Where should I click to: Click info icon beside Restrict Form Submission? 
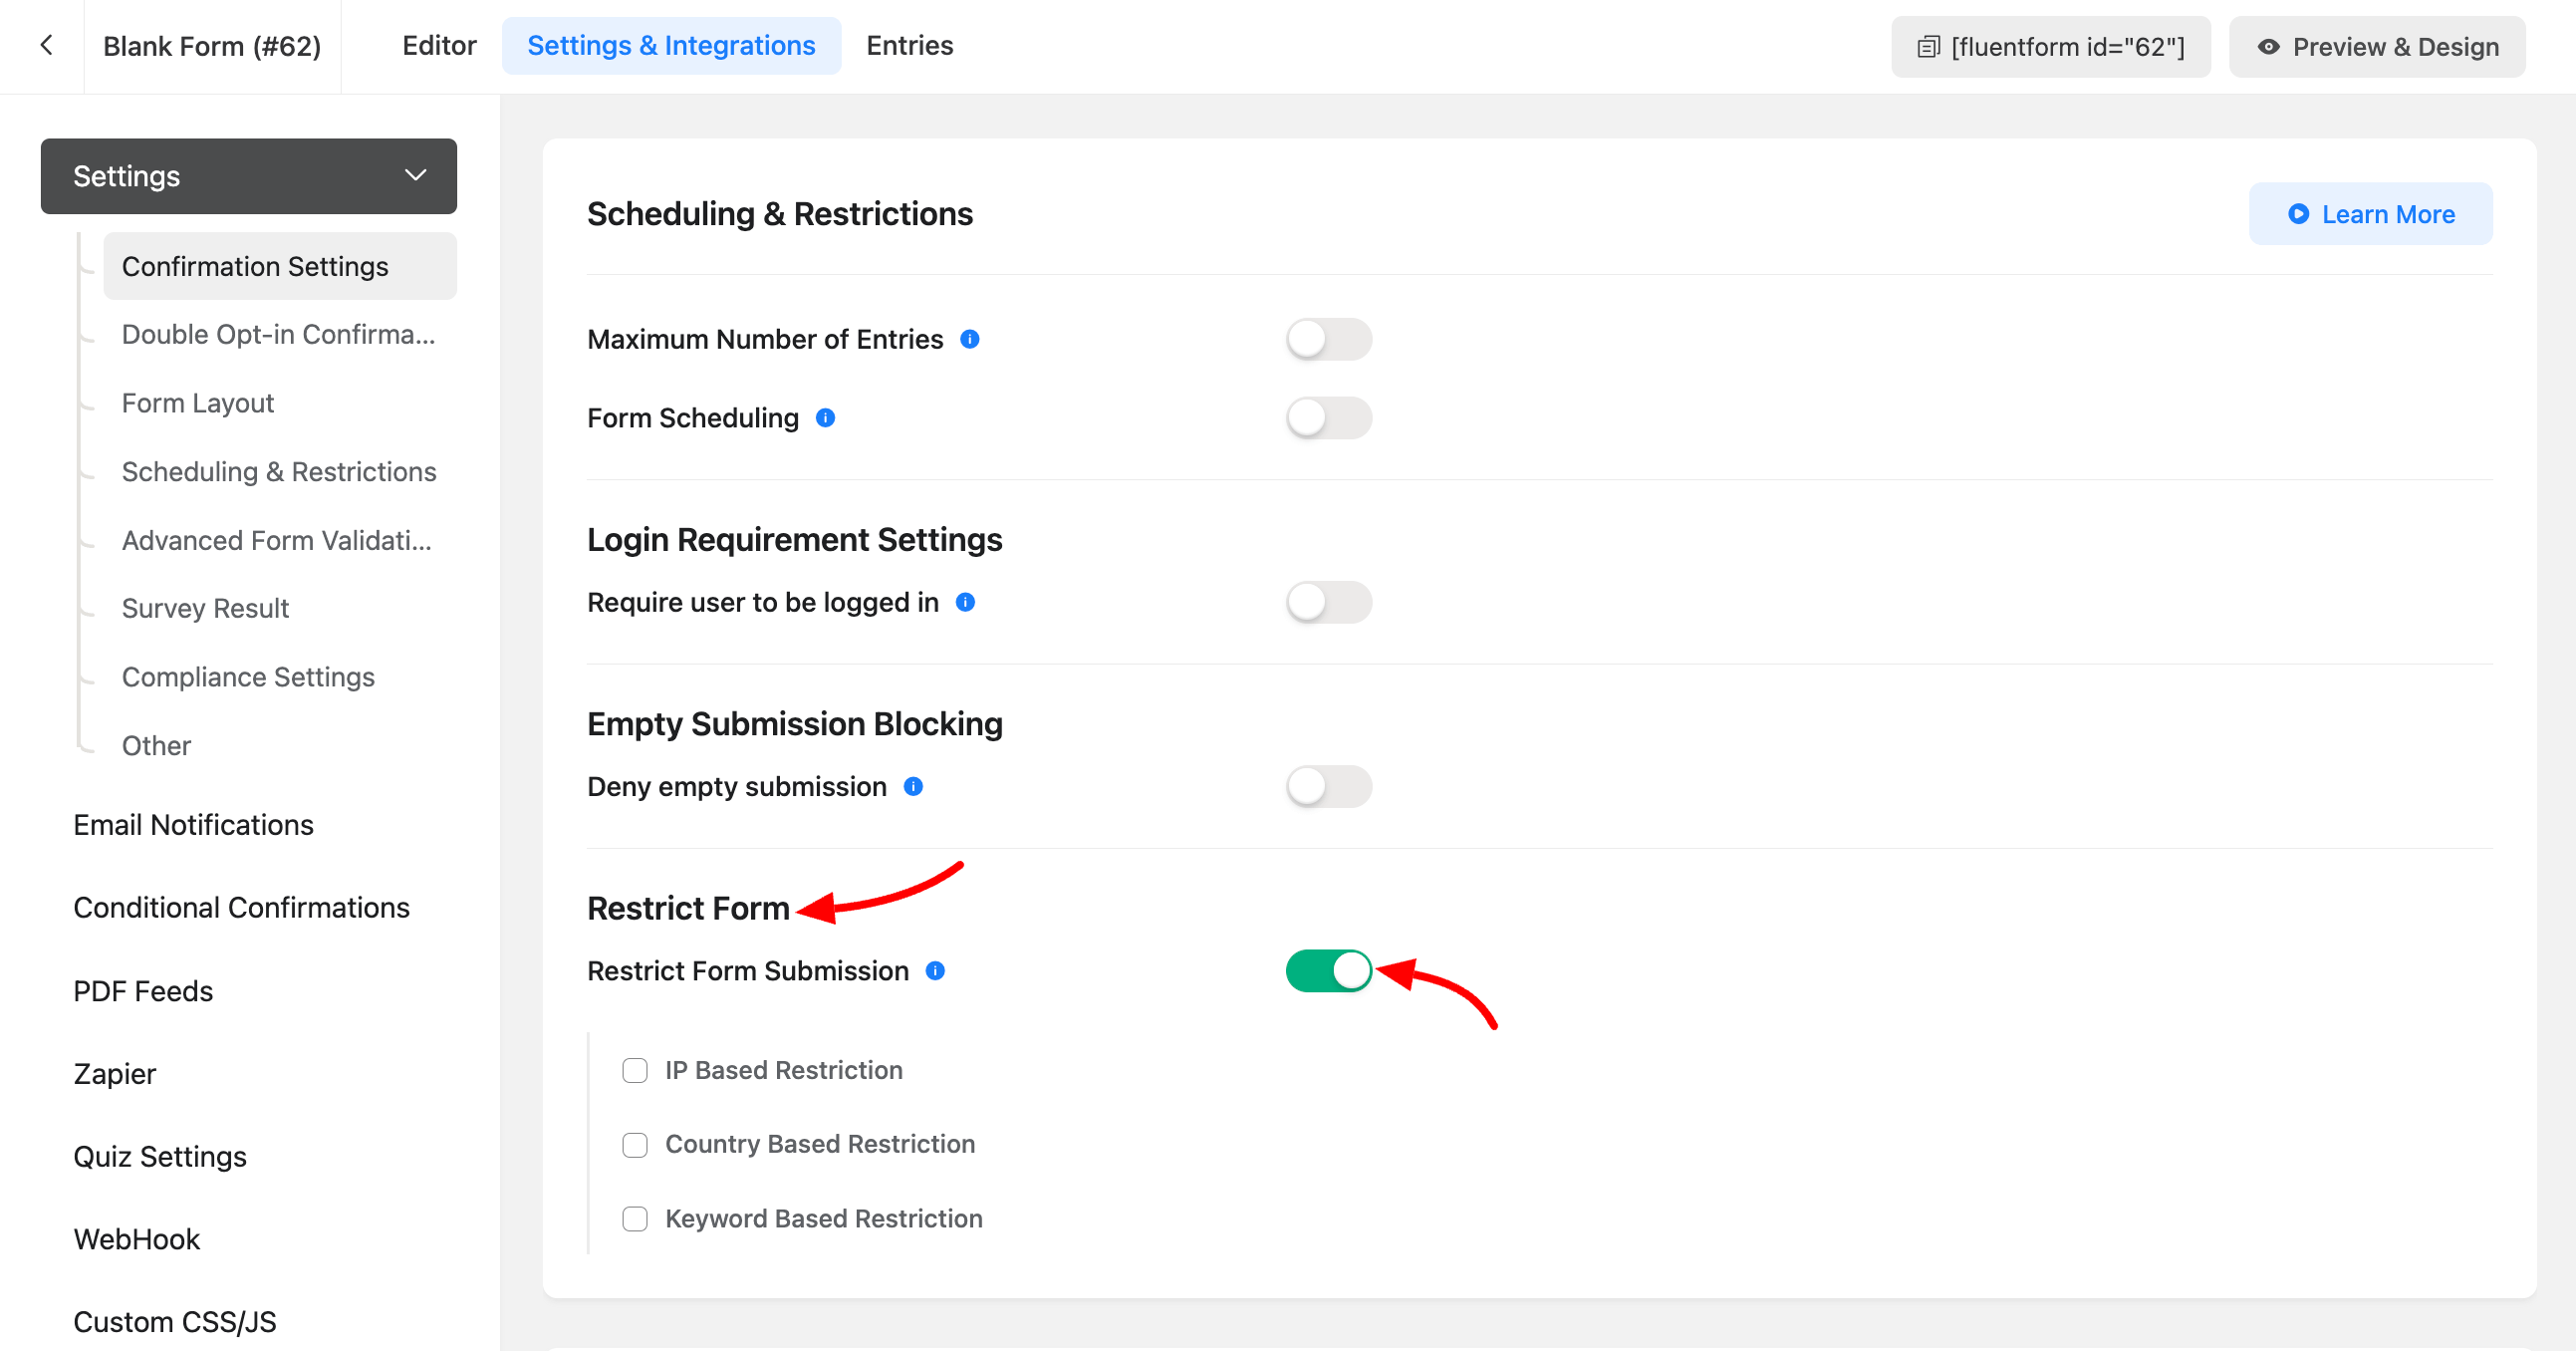935,970
